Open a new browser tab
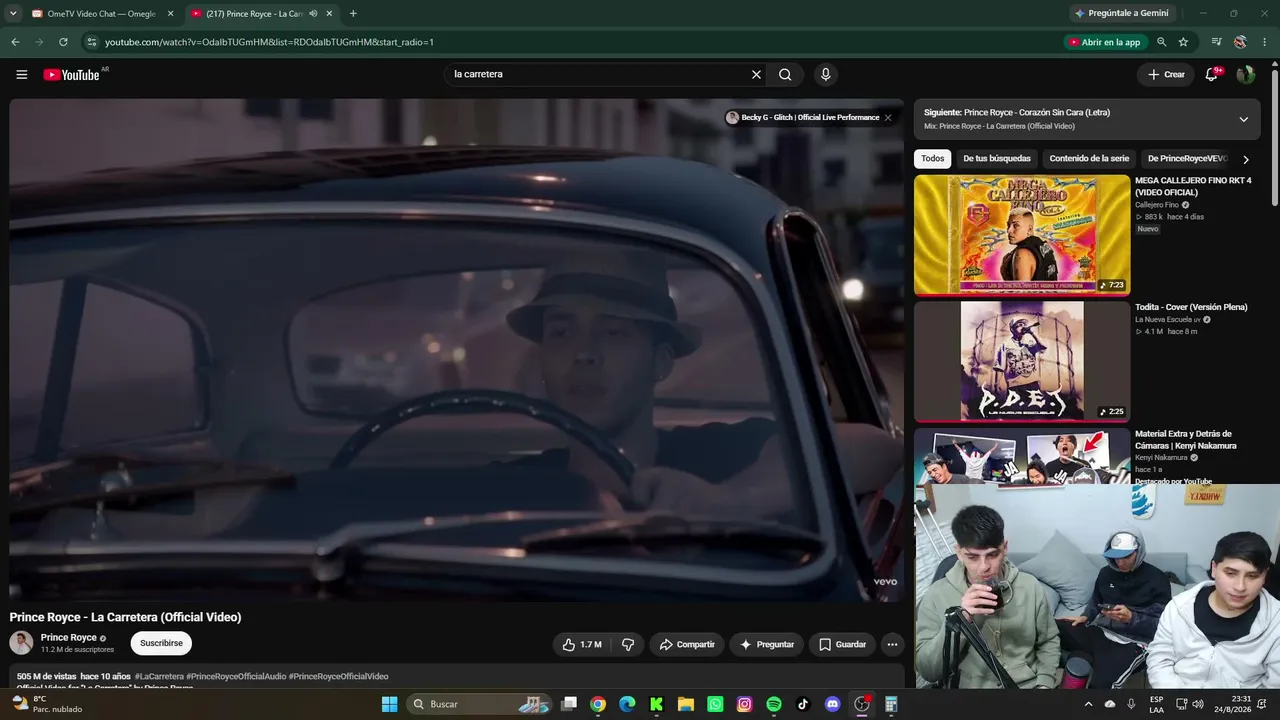Screen dimensions: 1280x720 click(x=353, y=14)
